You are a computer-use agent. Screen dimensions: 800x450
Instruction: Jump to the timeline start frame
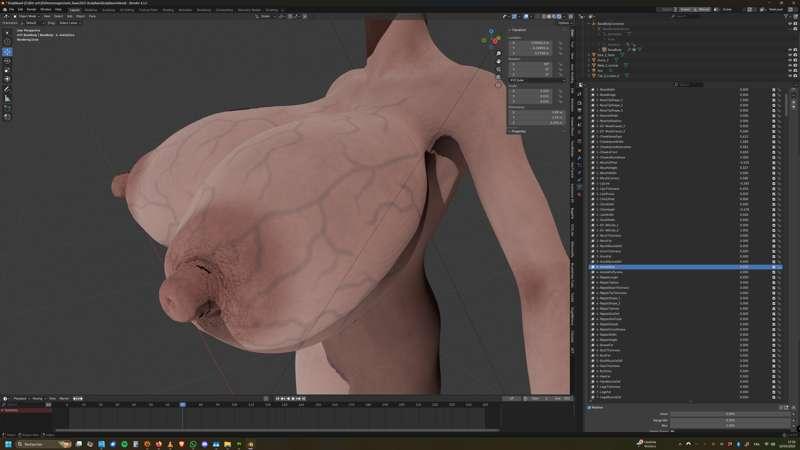click(x=278, y=398)
